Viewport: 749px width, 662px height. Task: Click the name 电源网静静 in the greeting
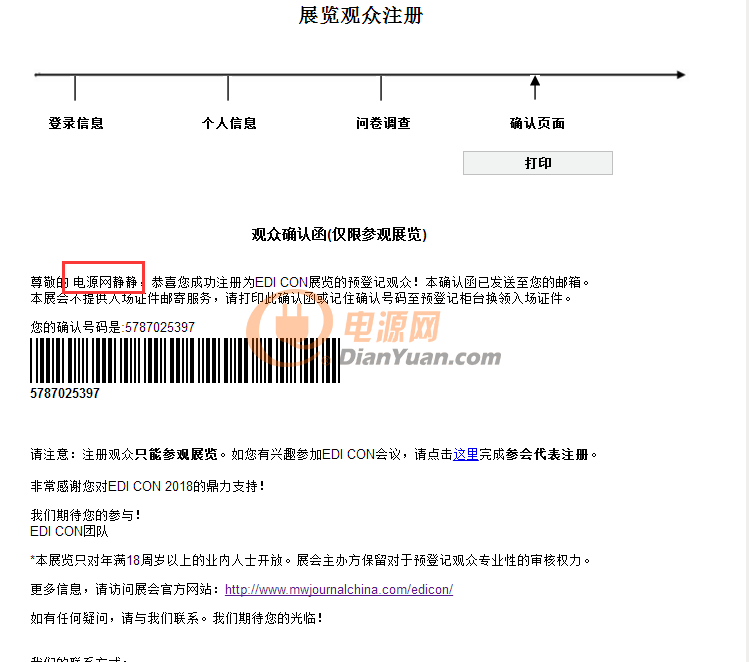[105, 282]
